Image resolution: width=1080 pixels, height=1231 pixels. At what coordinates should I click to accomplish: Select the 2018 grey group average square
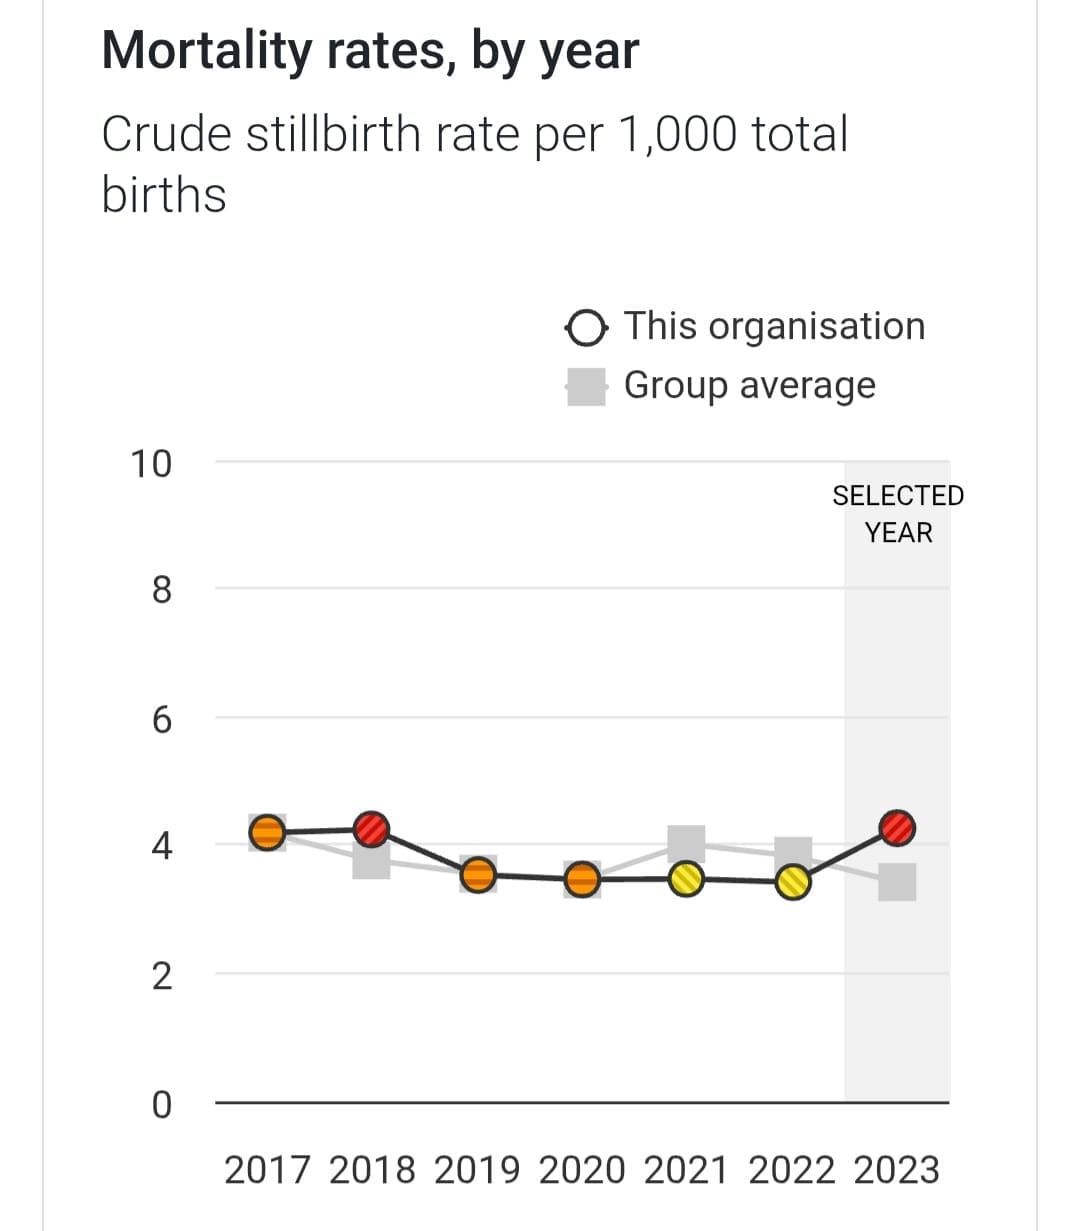tap(371, 862)
